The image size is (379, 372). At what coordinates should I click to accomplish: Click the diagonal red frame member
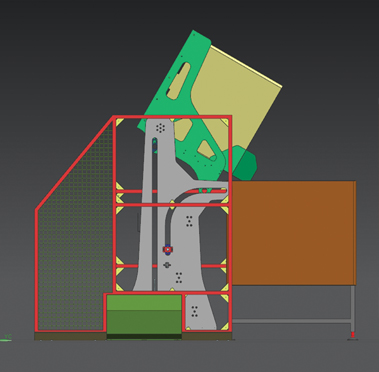(75, 163)
